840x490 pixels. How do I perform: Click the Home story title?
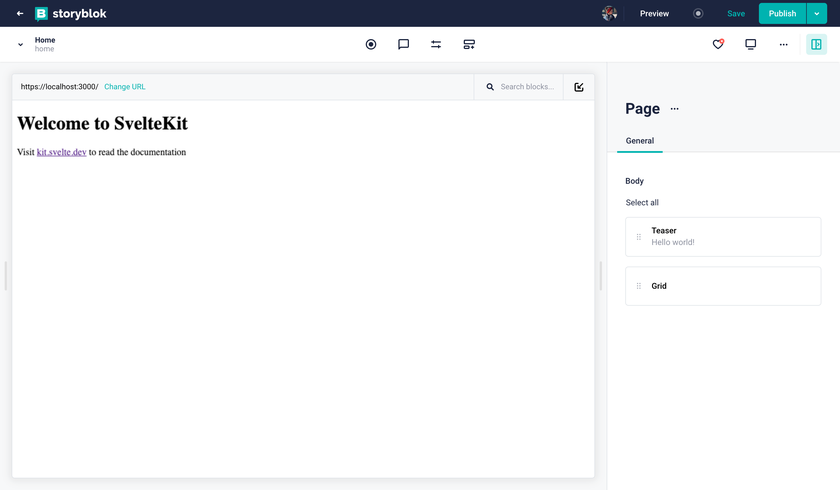point(45,40)
